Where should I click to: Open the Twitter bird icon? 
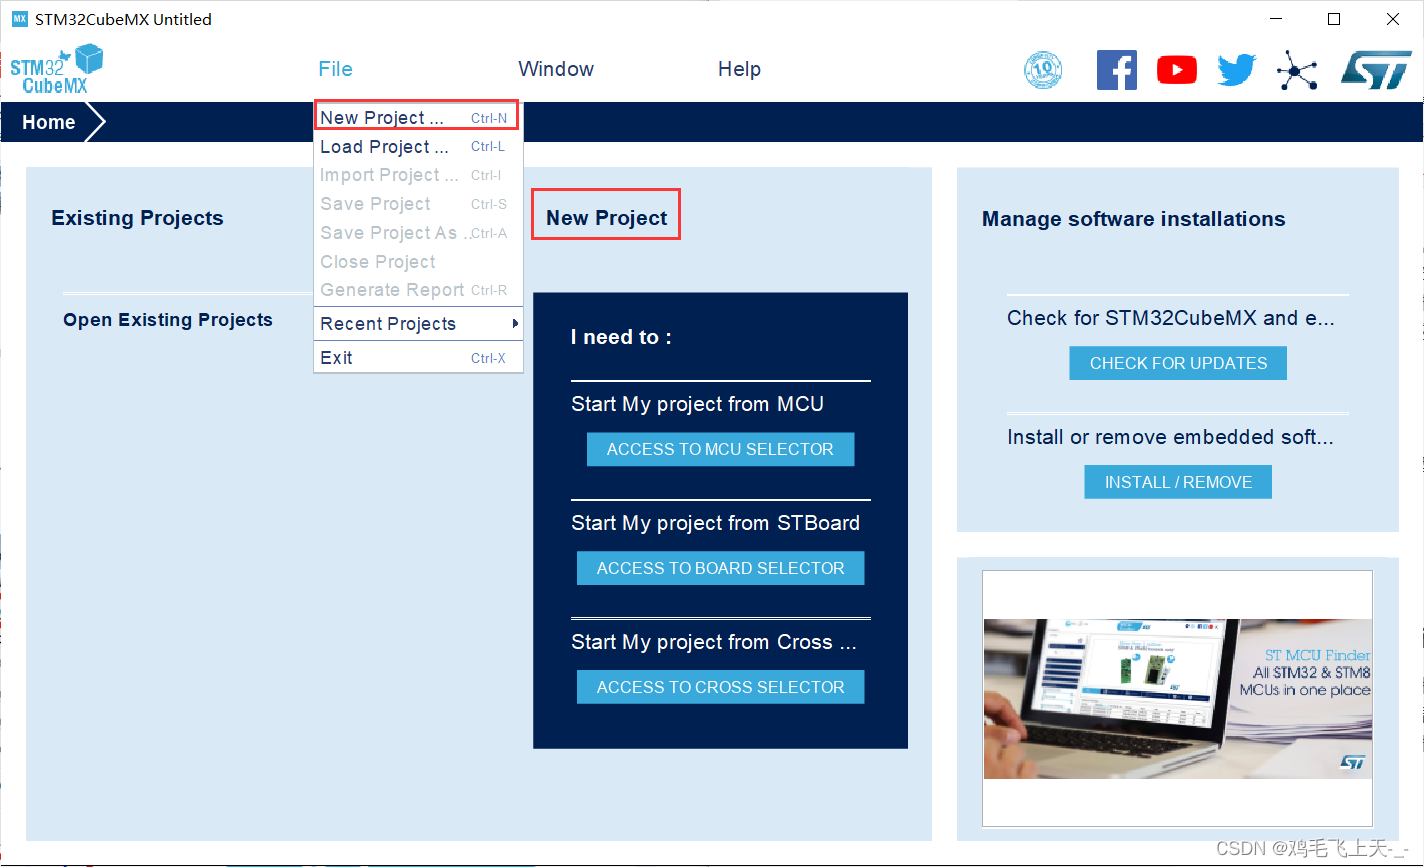point(1237,70)
